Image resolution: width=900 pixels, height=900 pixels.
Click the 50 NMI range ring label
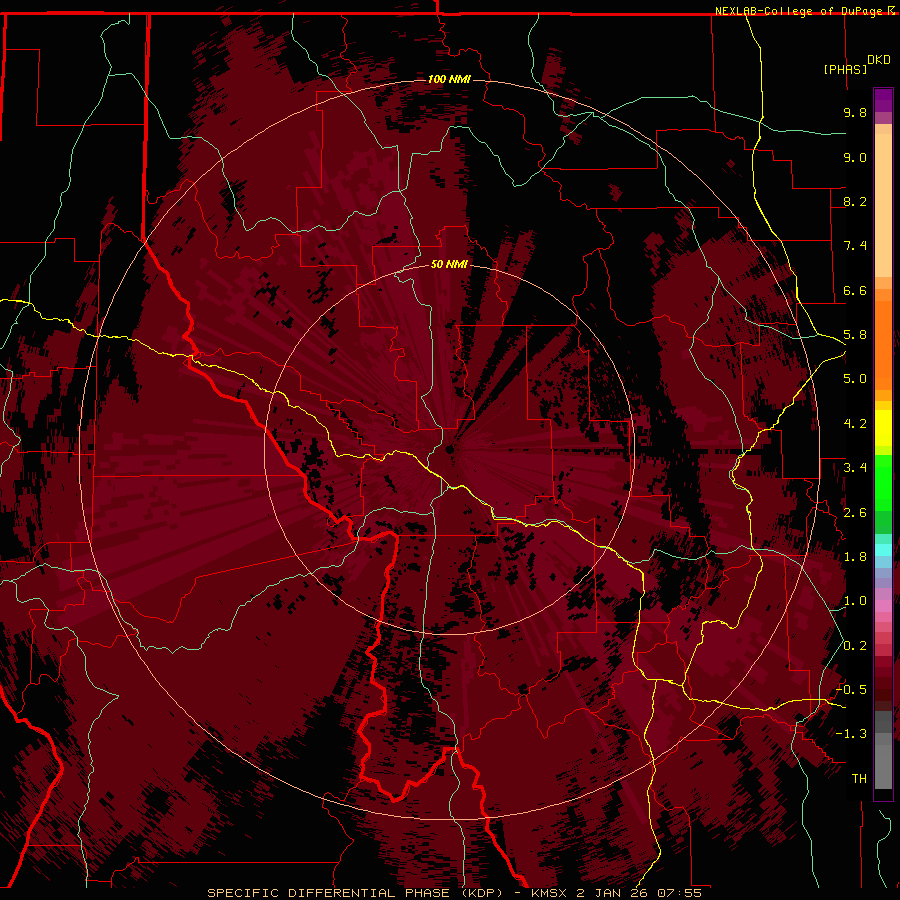pos(449,264)
